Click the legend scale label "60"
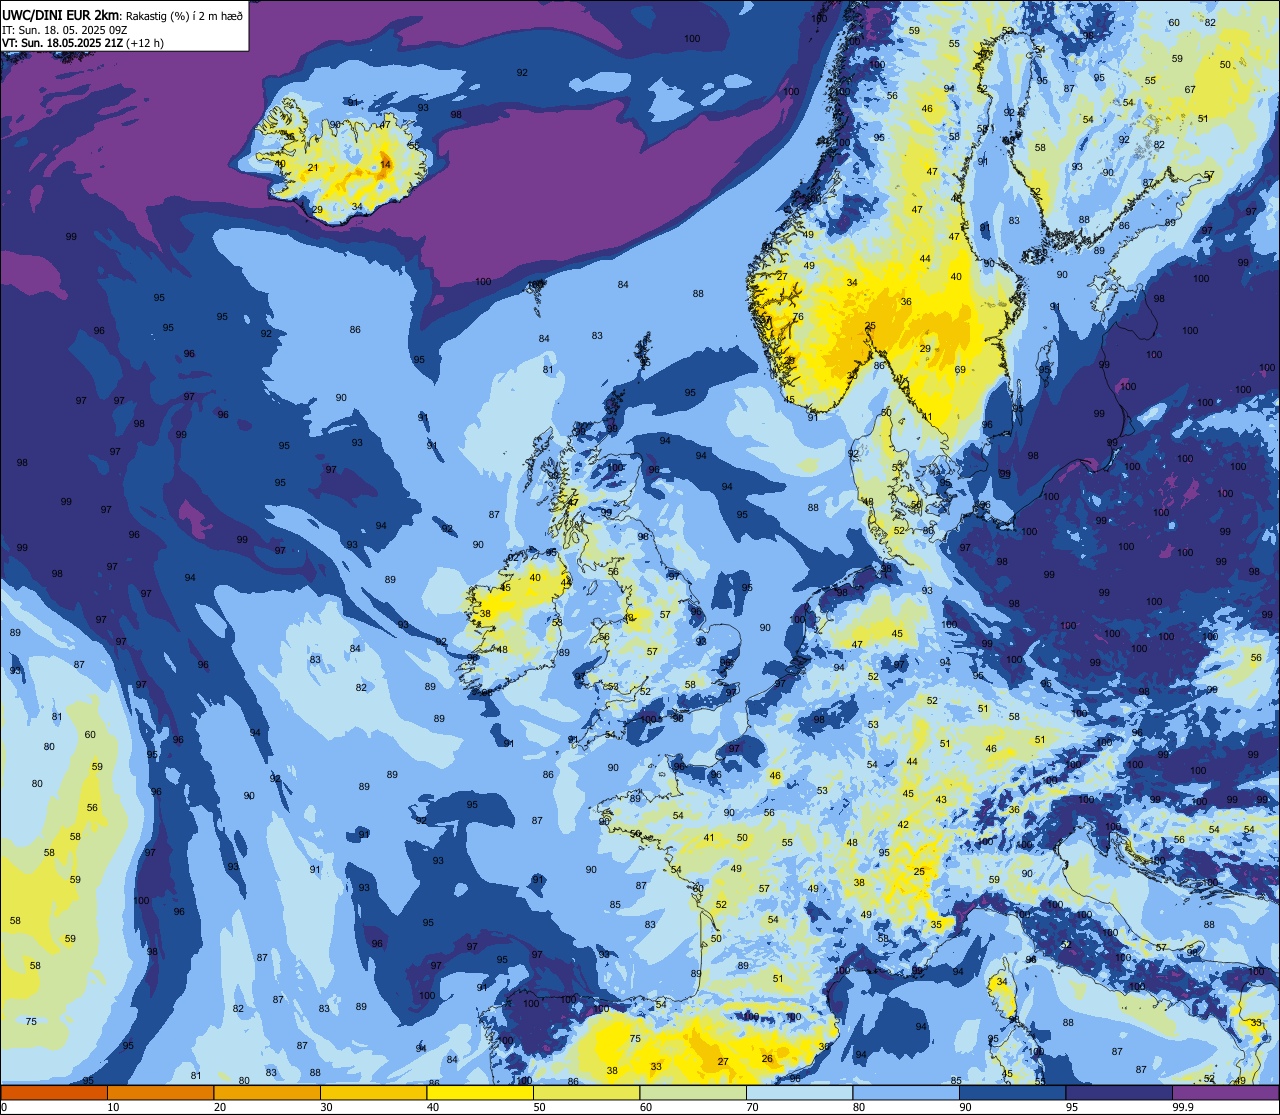This screenshot has height=1115, width=1280. 646,1107
